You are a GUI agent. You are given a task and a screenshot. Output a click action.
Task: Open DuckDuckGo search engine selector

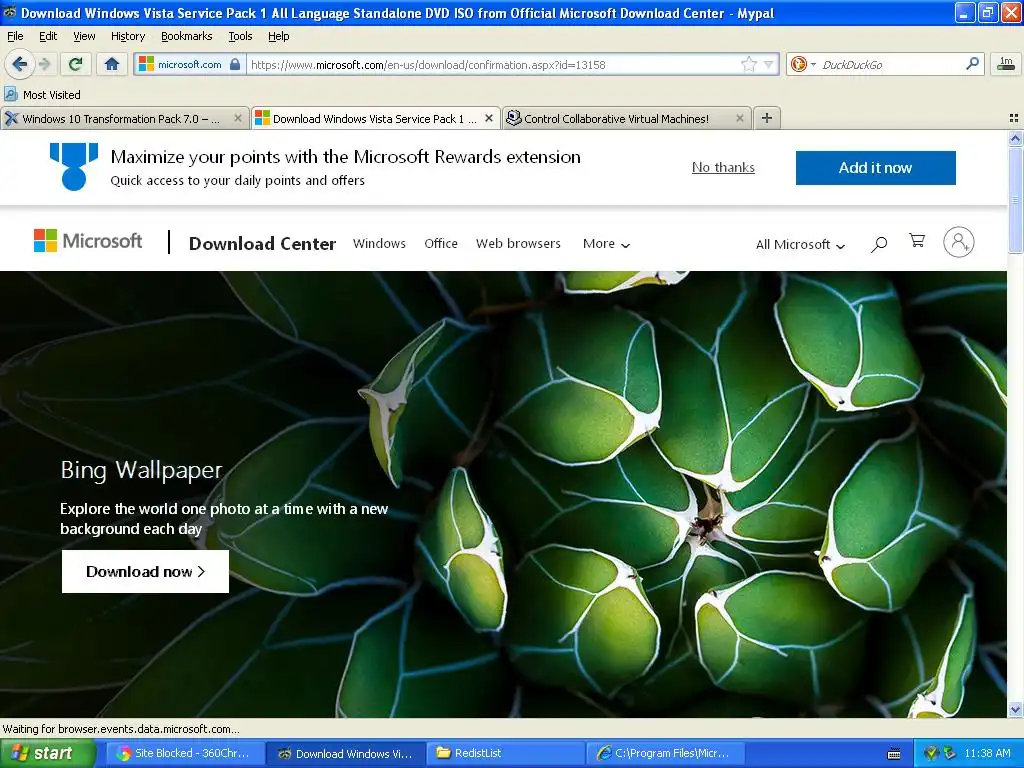click(802, 64)
